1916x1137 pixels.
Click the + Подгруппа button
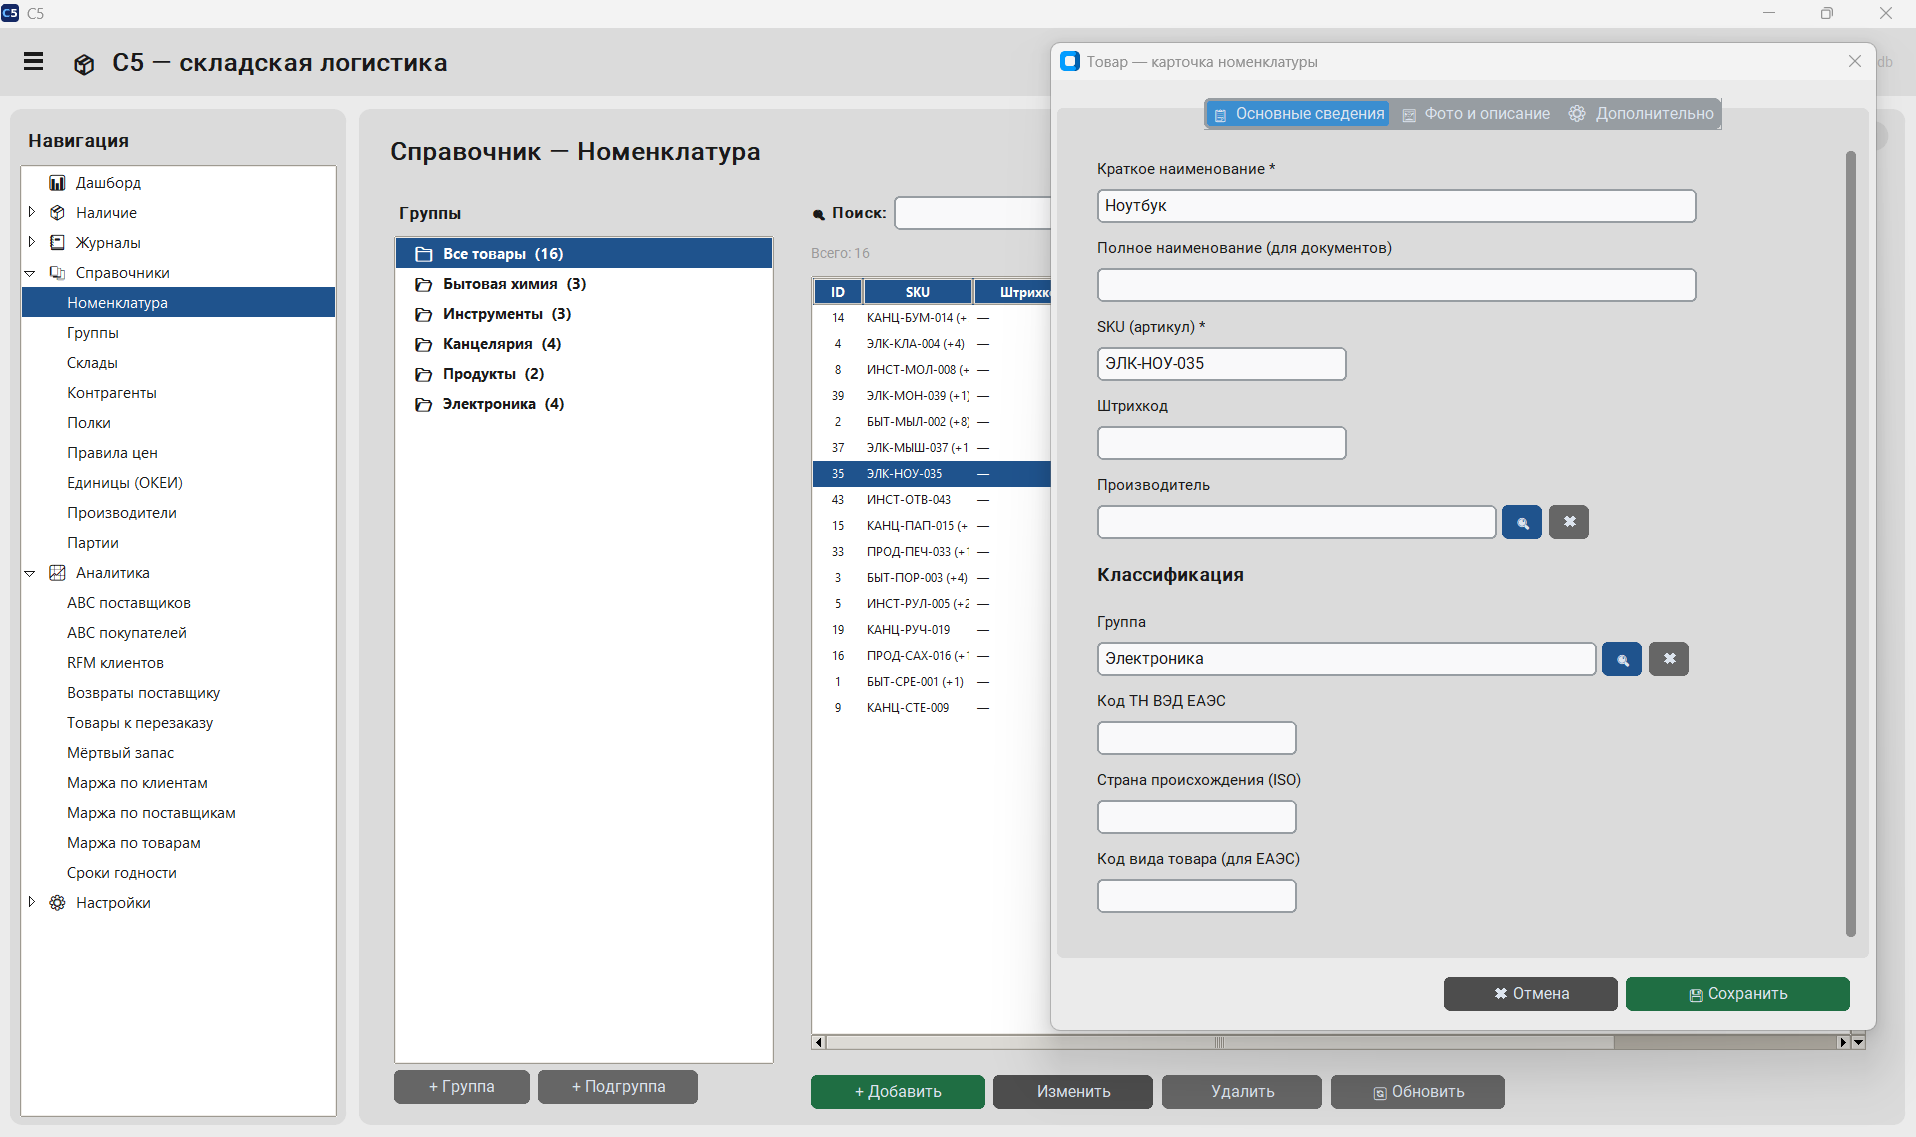point(617,1087)
